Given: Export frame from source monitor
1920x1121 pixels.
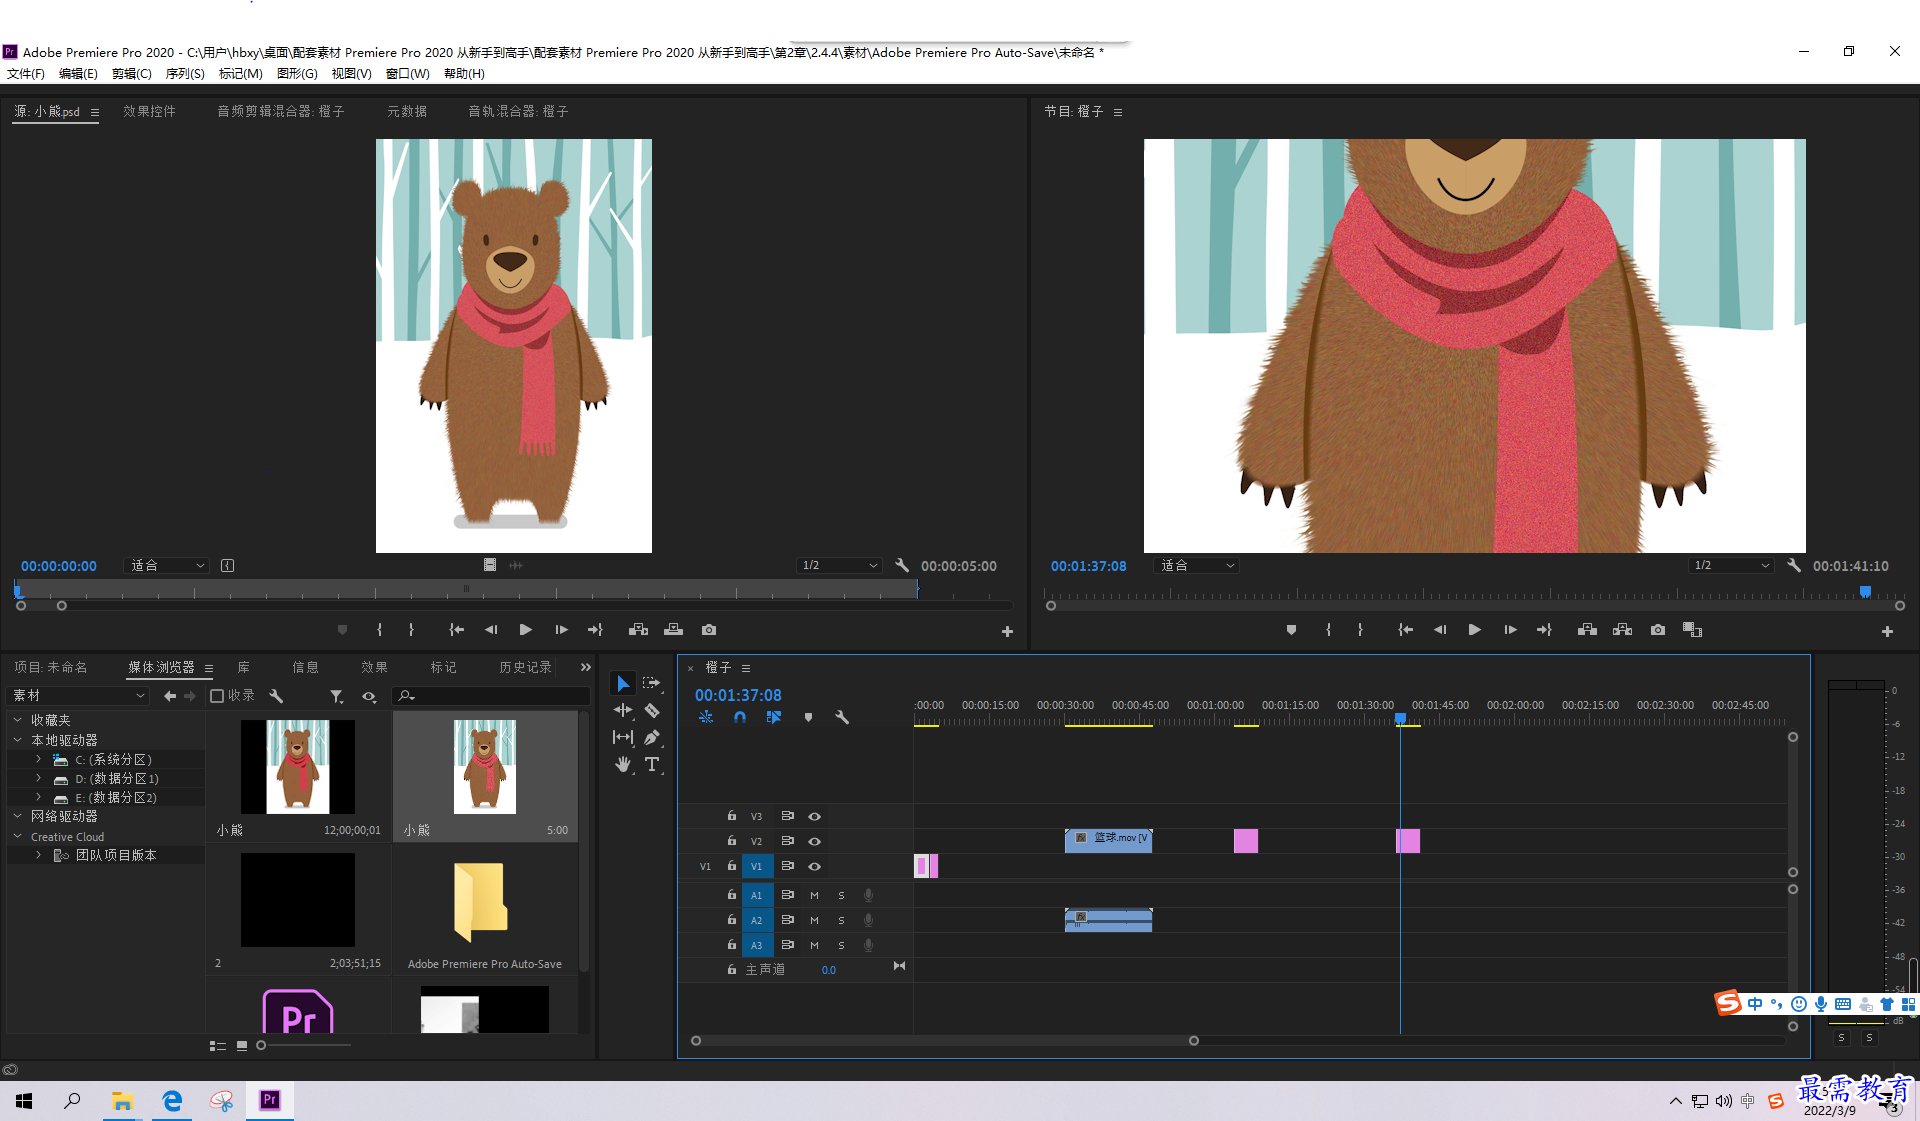Looking at the screenshot, I should tap(709, 630).
